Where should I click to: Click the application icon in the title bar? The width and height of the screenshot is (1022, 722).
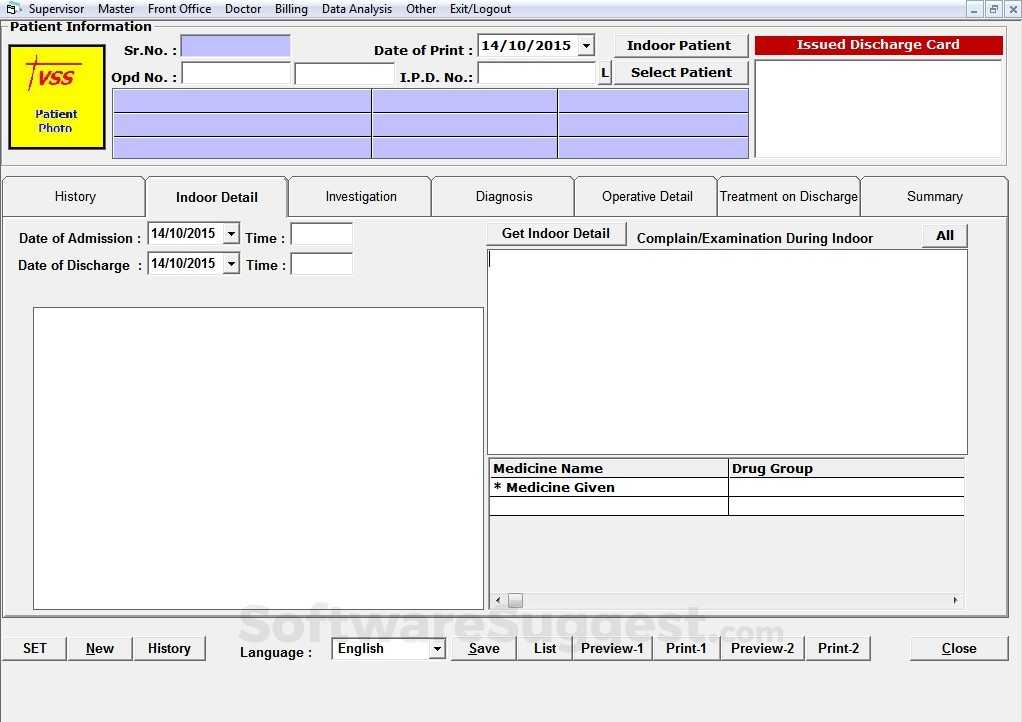[10, 8]
